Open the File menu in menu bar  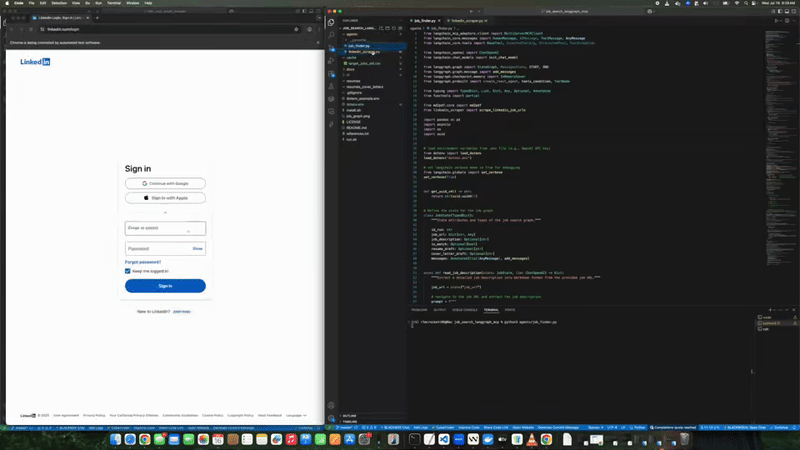32,3
